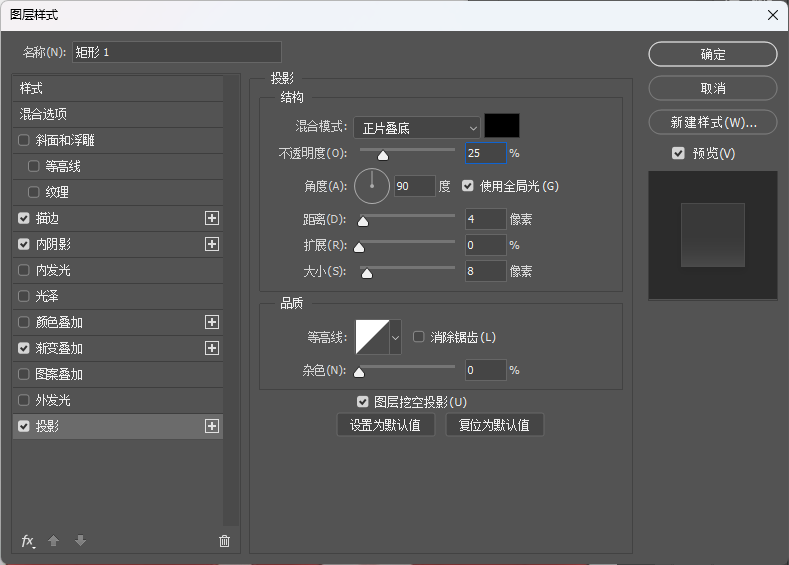Viewport: 789px width, 565px height.
Task: Click the 名称 field containing 矩形 1
Action: tap(177, 52)
